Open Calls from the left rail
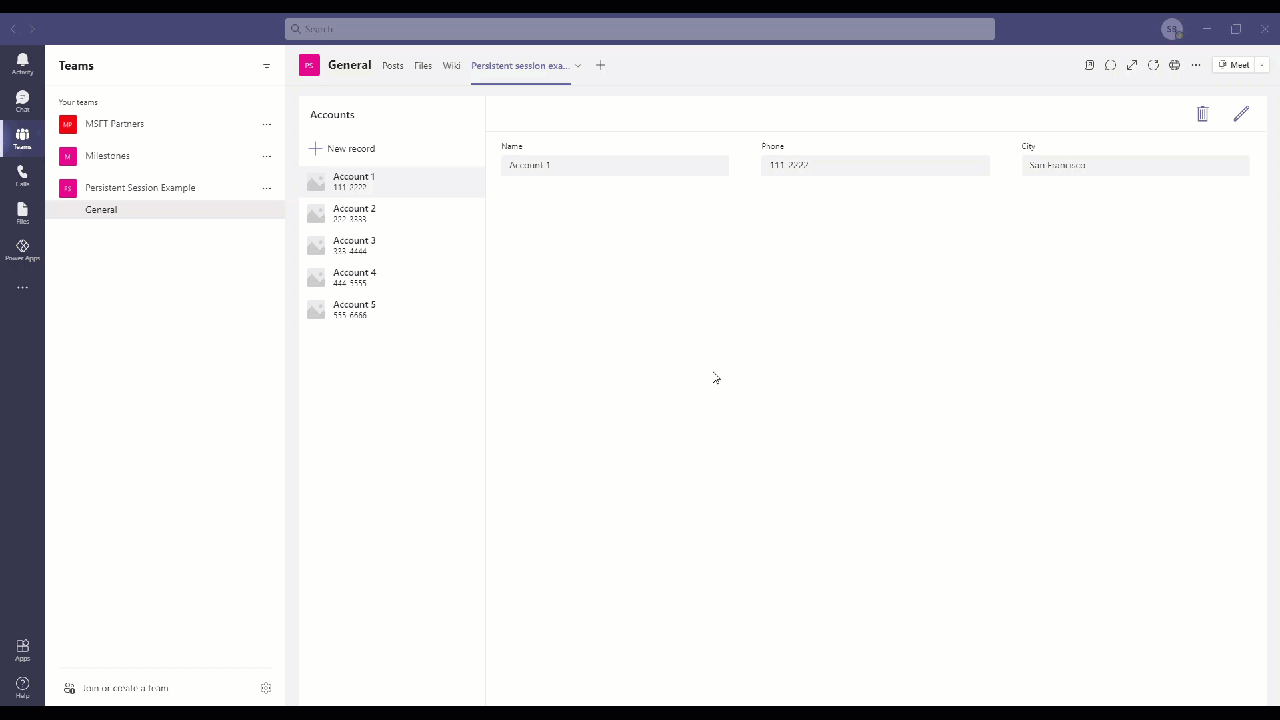The image size is (1280, 720). (22, 175)
